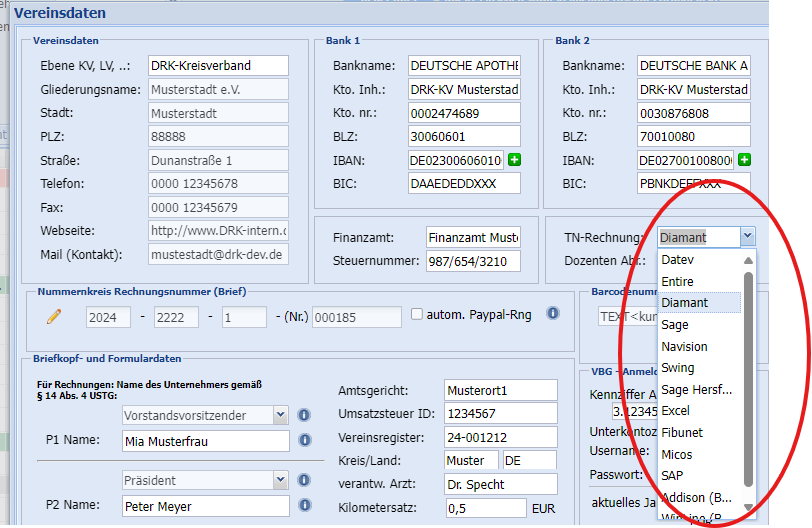Open the TN-Rechnung dropdown arrow
The width and height of the screenshot is (812, 528).
[x=747, y=237]
